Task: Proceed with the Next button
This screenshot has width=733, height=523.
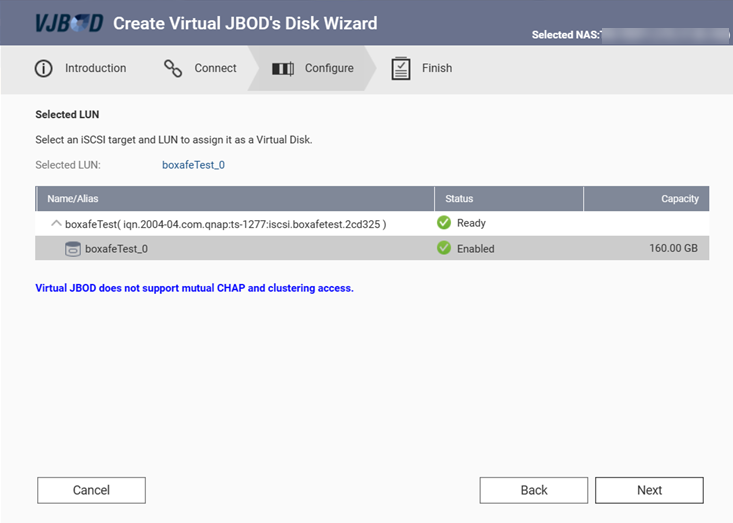Action: (x=649, y=490)
